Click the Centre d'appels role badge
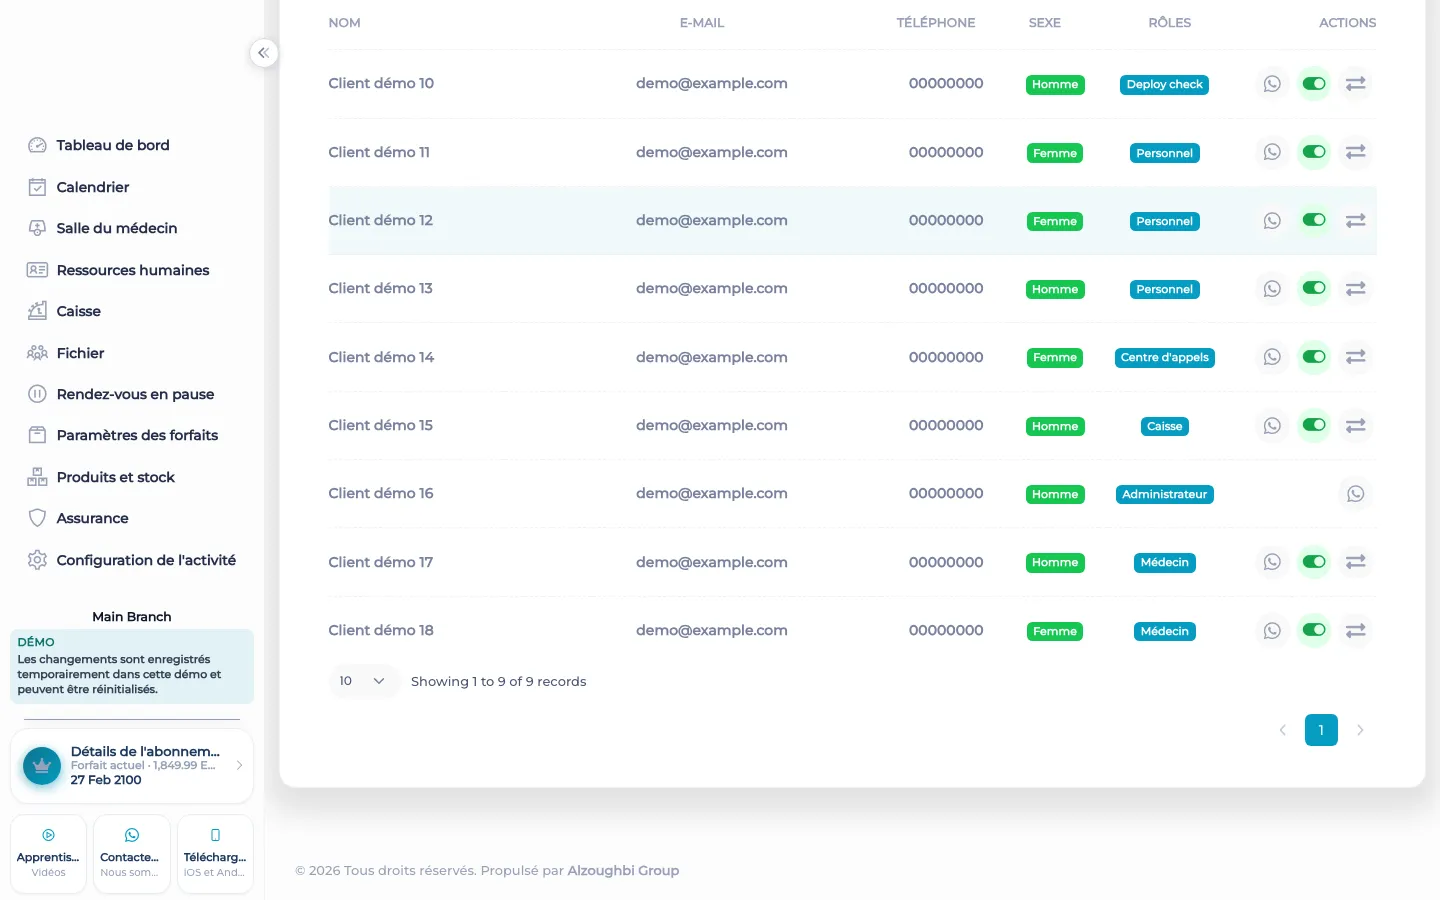Image resolution: width=1440 pixels, height=900 pixels. pyautogui.click(x=1165, y=358)
